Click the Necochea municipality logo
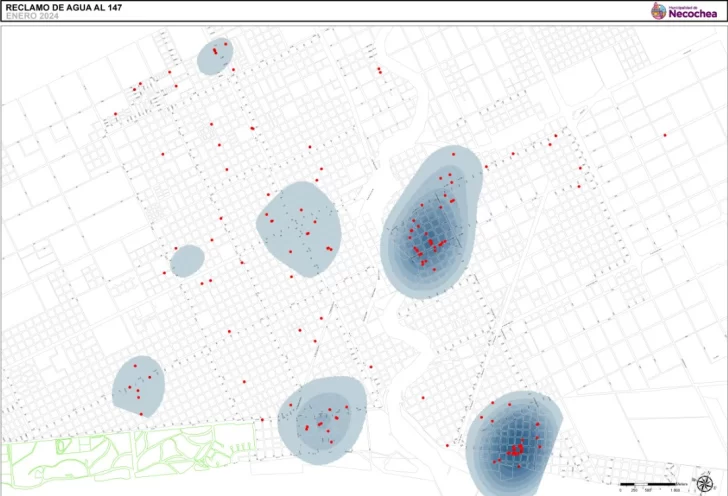 point(657,11)
